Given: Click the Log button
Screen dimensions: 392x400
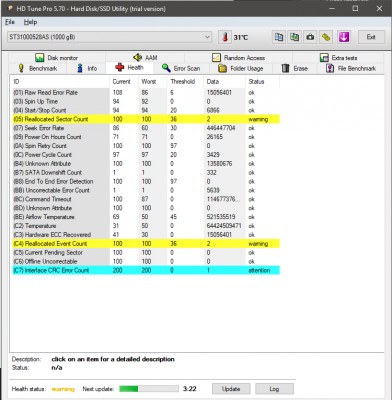Looking at the screenshot, I should [274, 389].
